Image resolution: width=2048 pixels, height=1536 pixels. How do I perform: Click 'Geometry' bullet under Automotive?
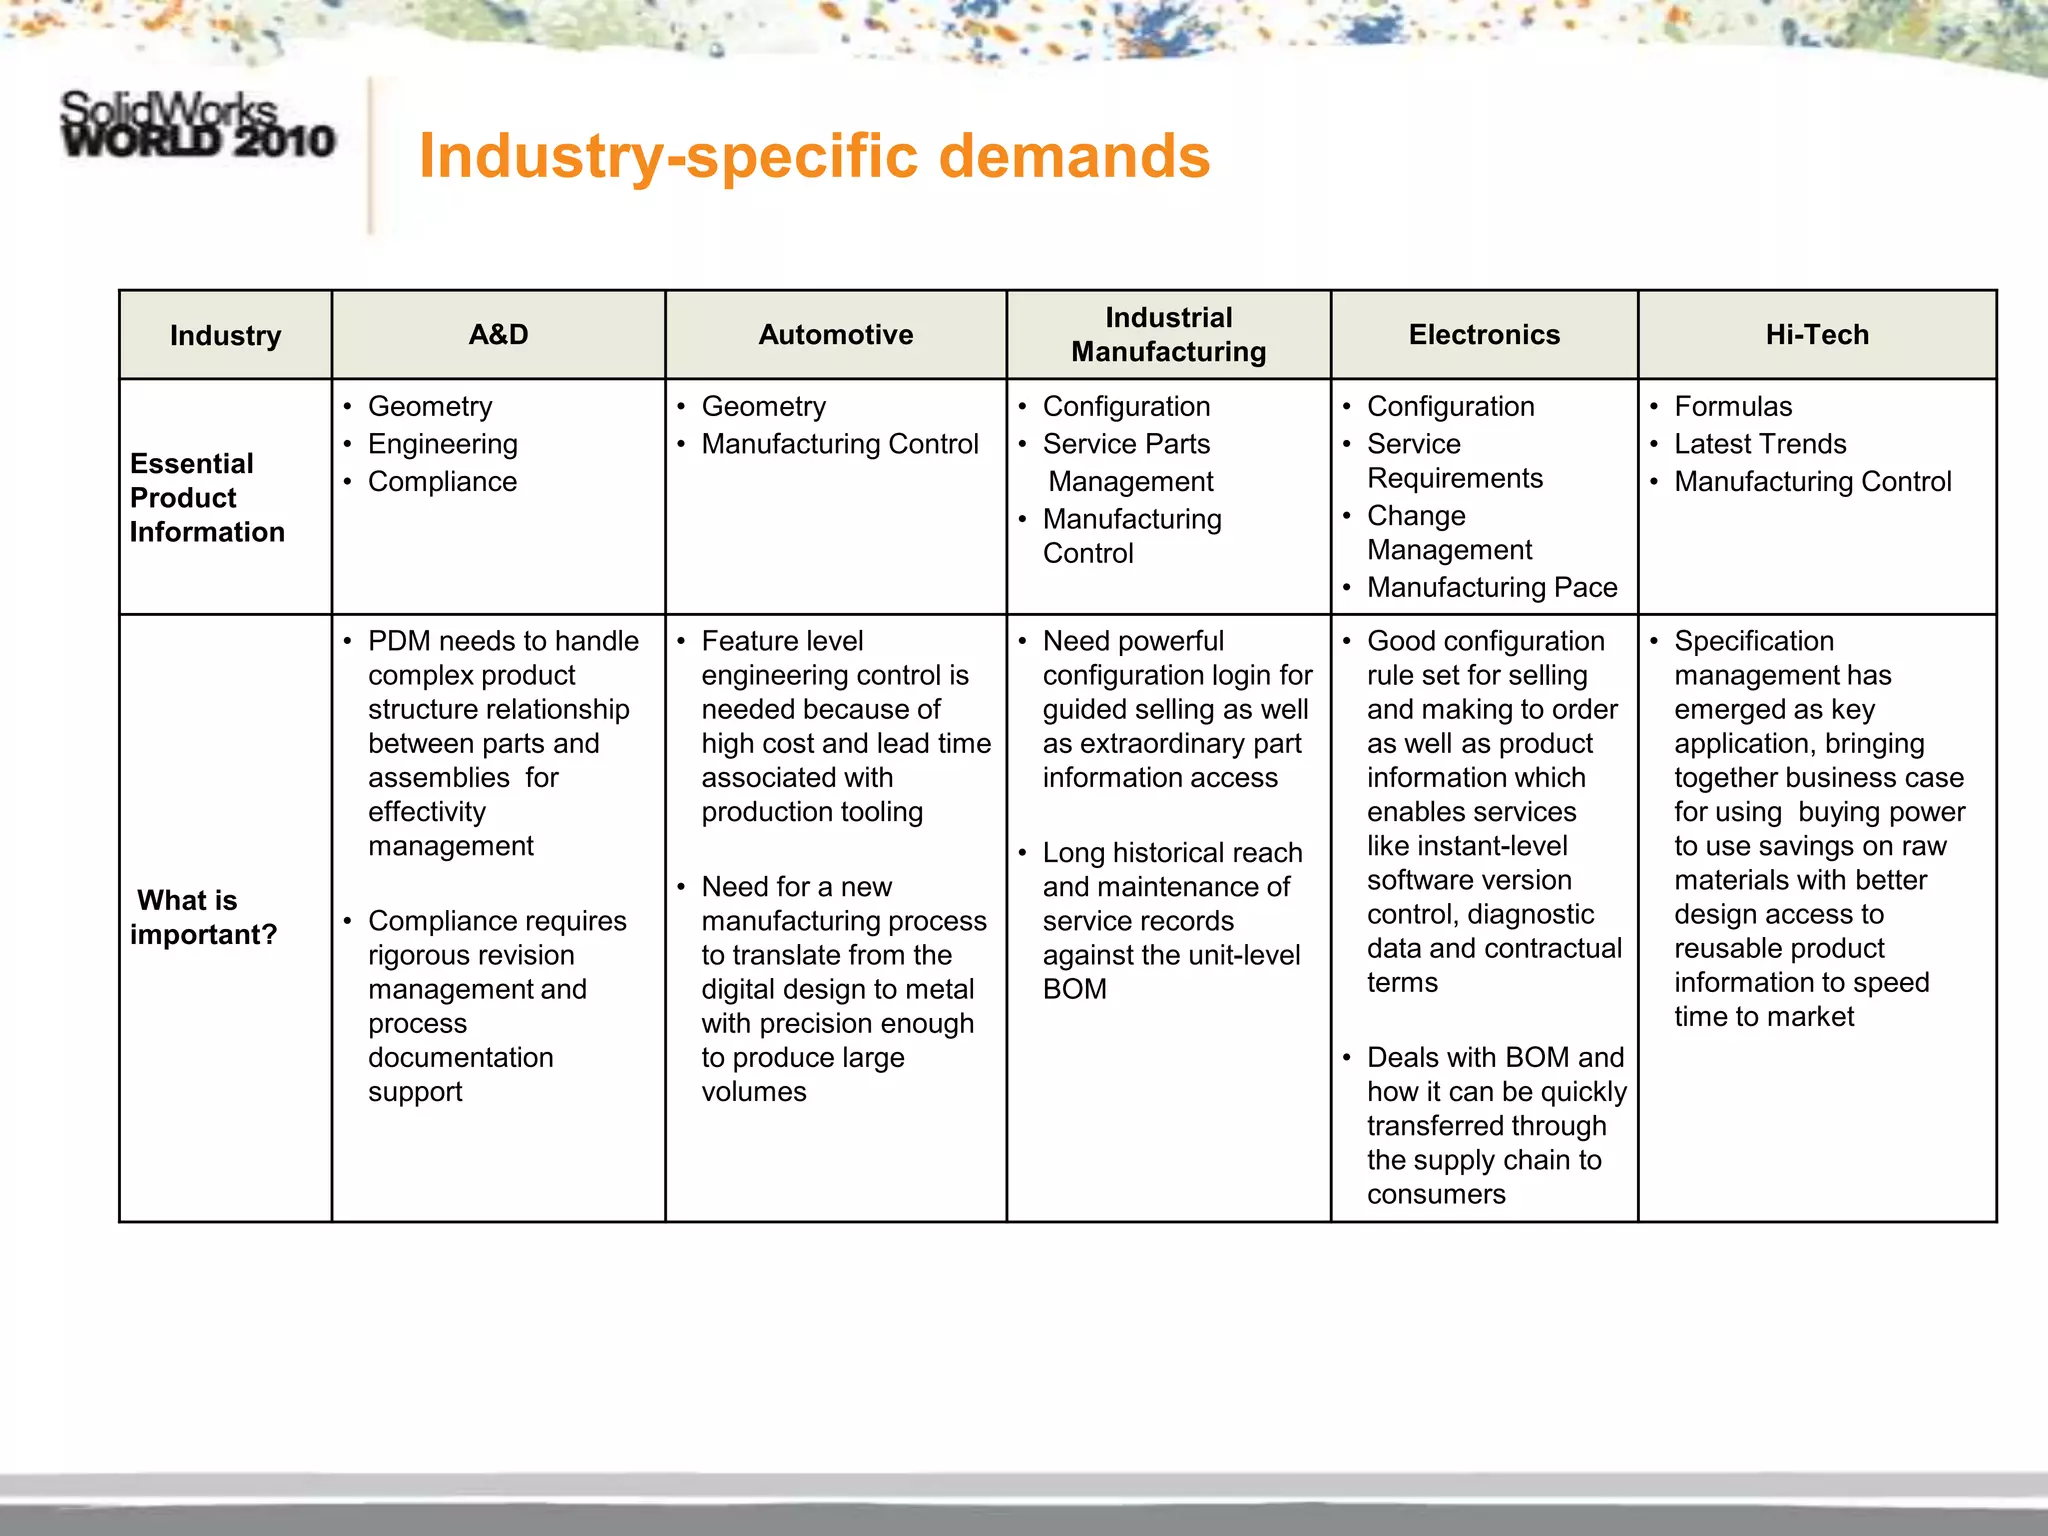click(x=763, y=407)
